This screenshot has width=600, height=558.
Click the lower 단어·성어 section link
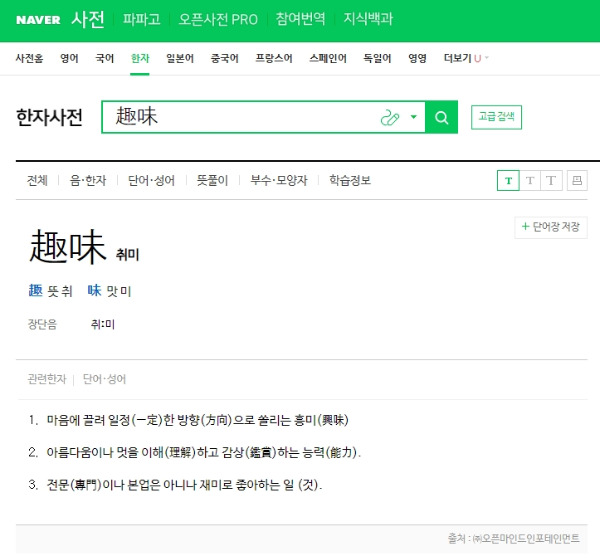pyautogui.click(x=104, y=379)
